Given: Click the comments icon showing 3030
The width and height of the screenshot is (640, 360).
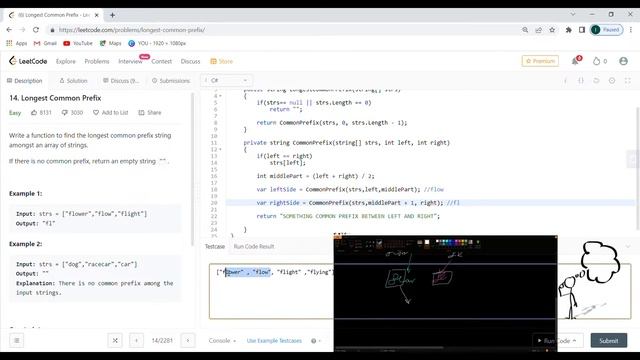Looking at the screenshot, I should pos(72,113).
